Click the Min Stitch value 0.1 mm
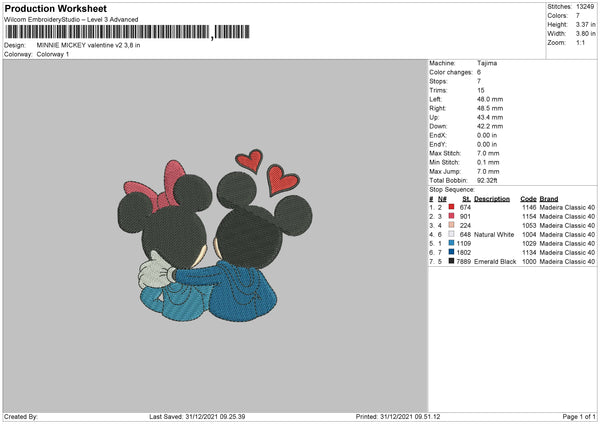 click(x=488, y=162)
